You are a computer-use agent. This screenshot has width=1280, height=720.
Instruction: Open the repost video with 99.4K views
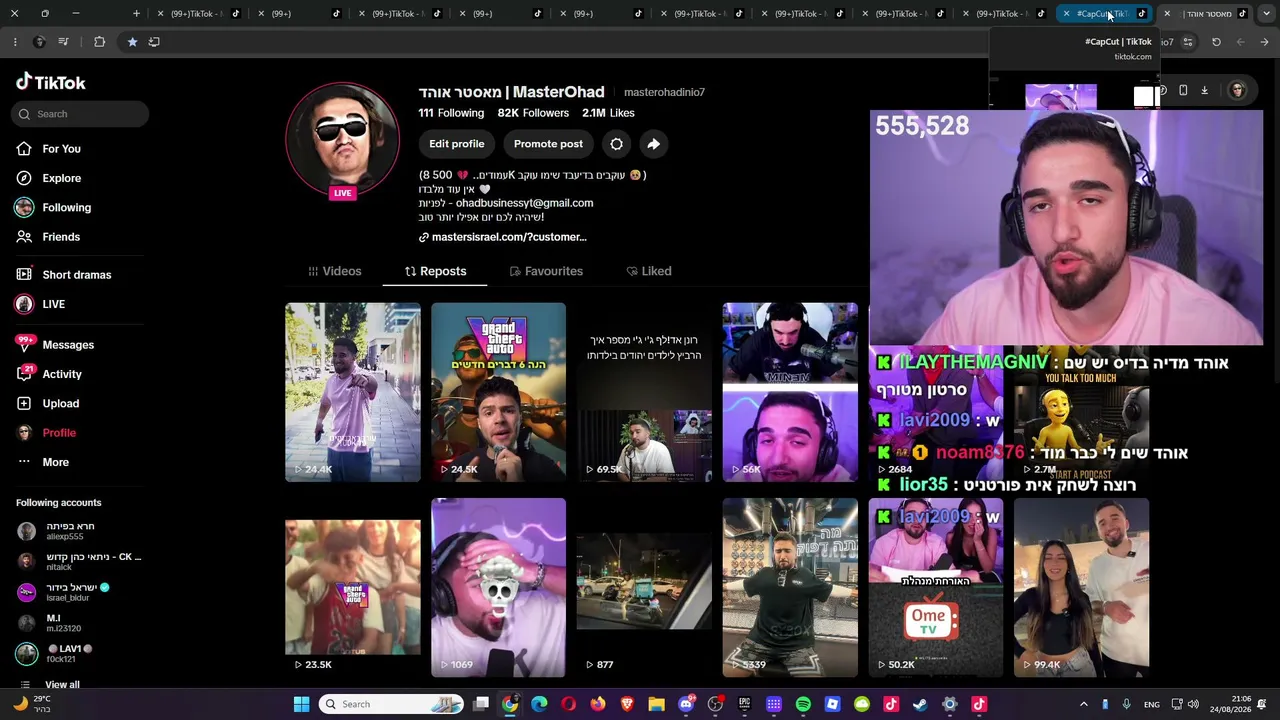point(1081,588)
